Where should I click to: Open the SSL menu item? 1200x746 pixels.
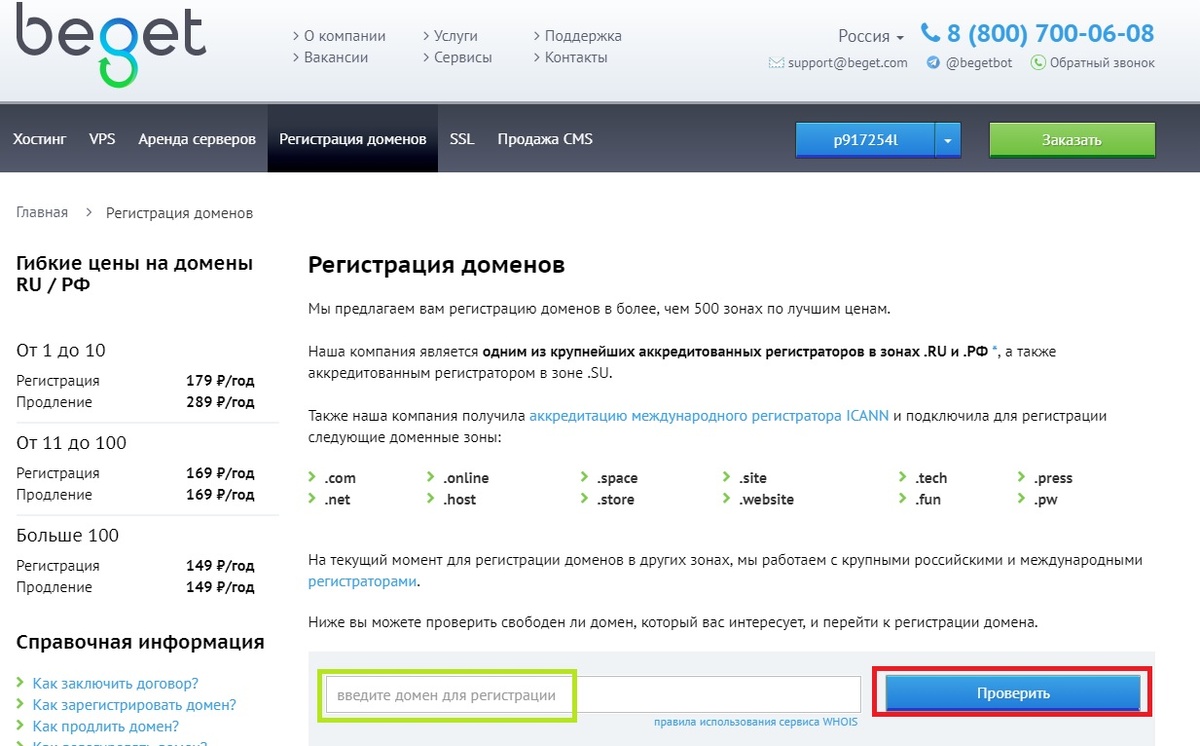pos(462,139)
